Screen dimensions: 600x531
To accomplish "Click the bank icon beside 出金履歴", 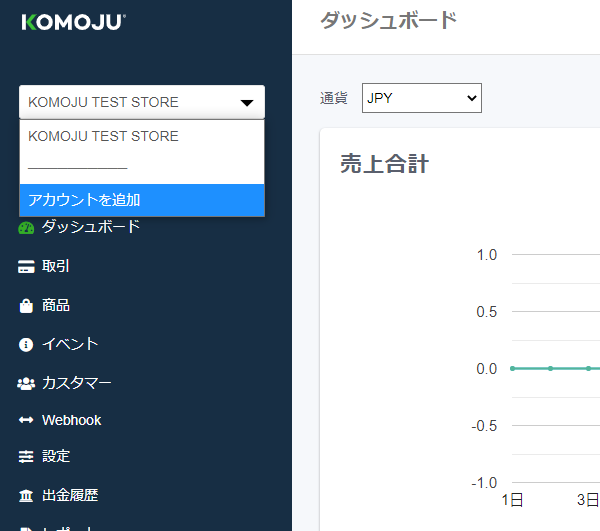I will point(26,496).
